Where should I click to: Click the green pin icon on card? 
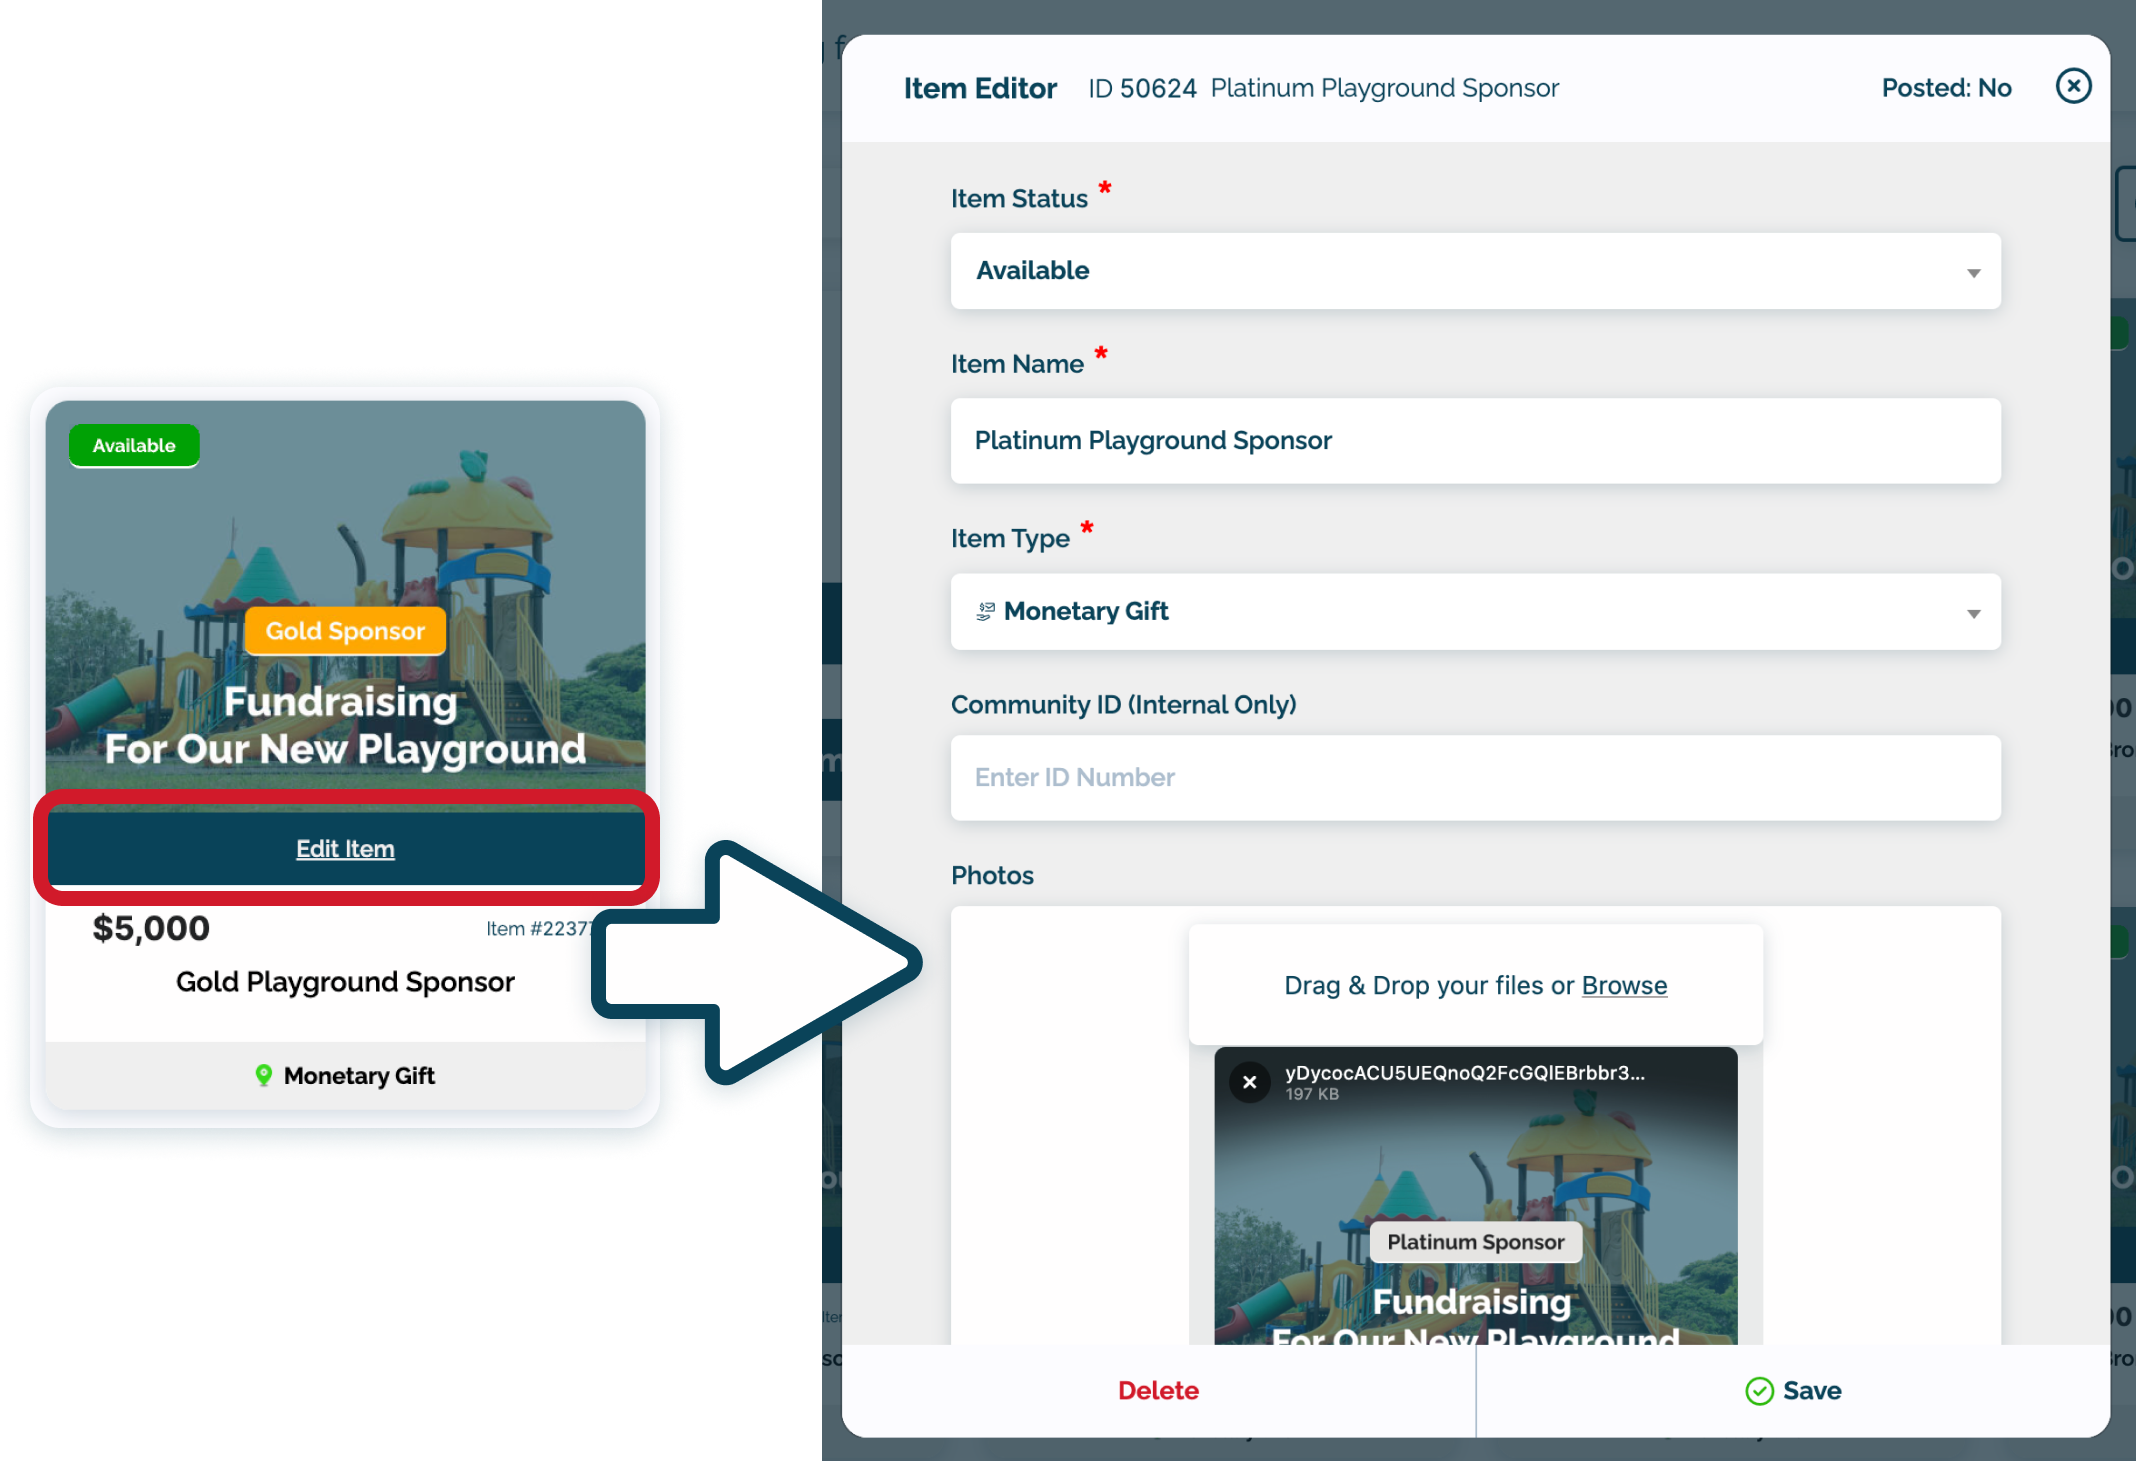pyautogui.click(x=263, y=1075)
